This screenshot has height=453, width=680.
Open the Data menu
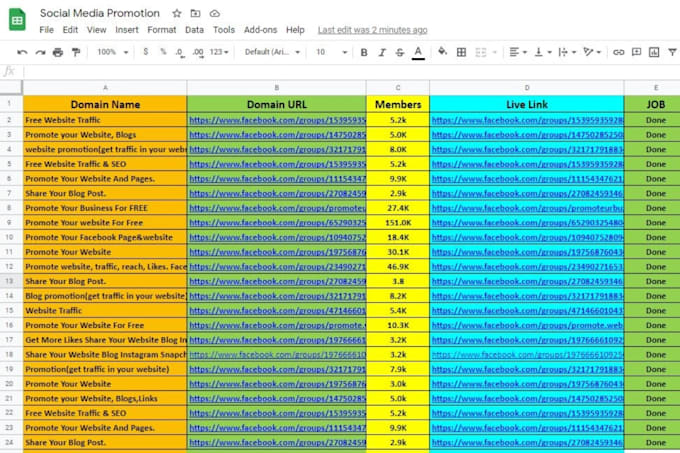194,30
